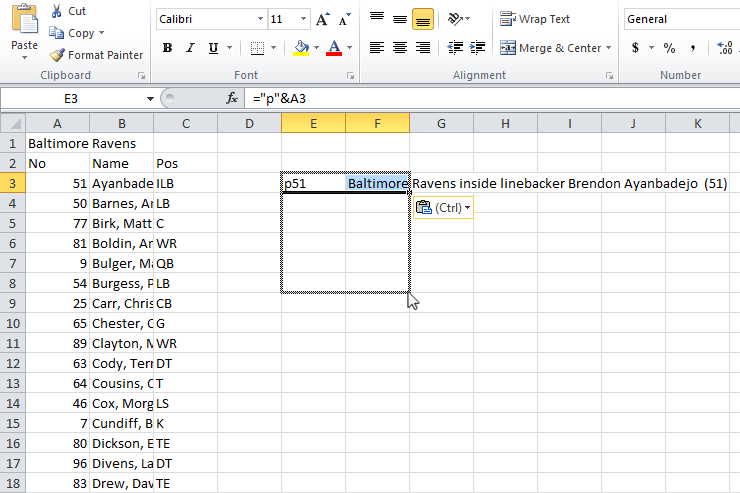Open text Orientation options
The image size is (740, 493).
(x=458, y=19)
